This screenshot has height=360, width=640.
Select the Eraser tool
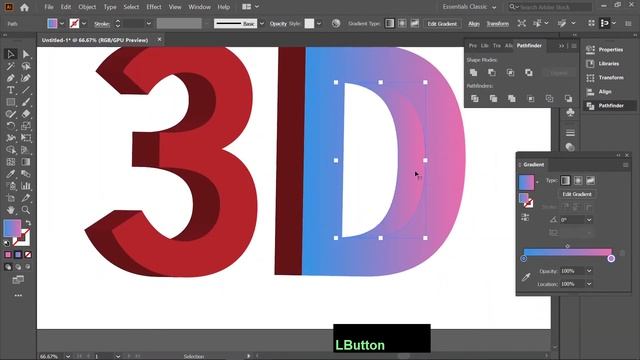pos(26,114)
